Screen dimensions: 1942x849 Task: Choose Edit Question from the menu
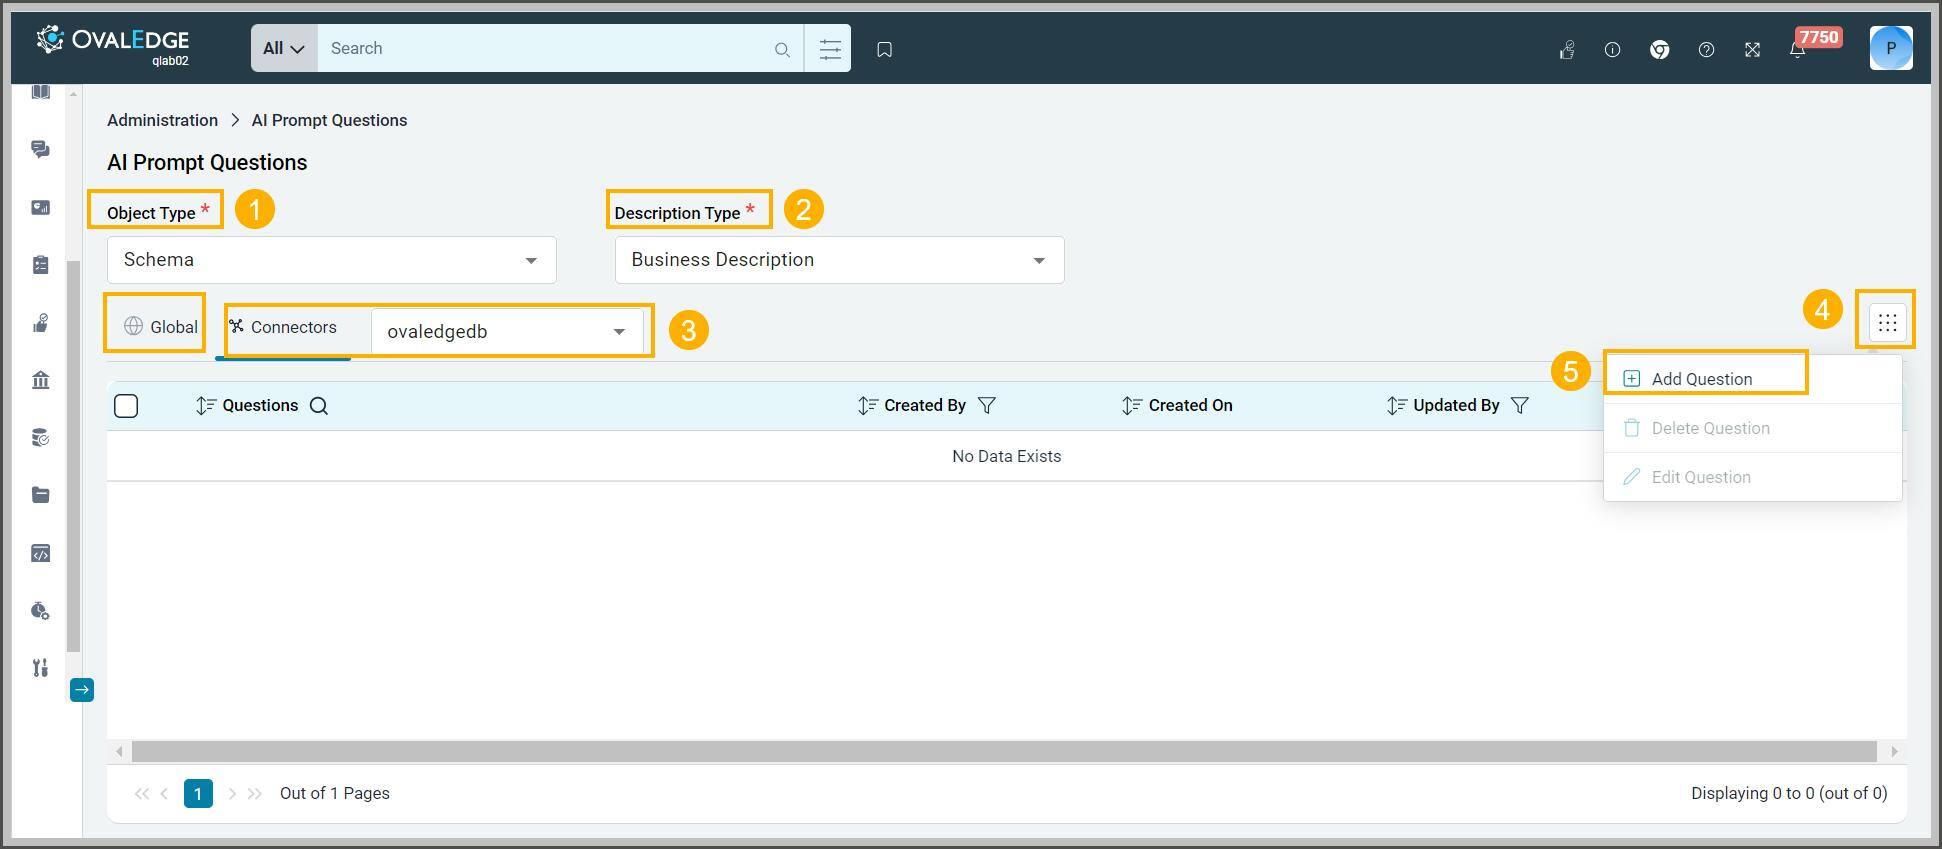coord(1752,477)
